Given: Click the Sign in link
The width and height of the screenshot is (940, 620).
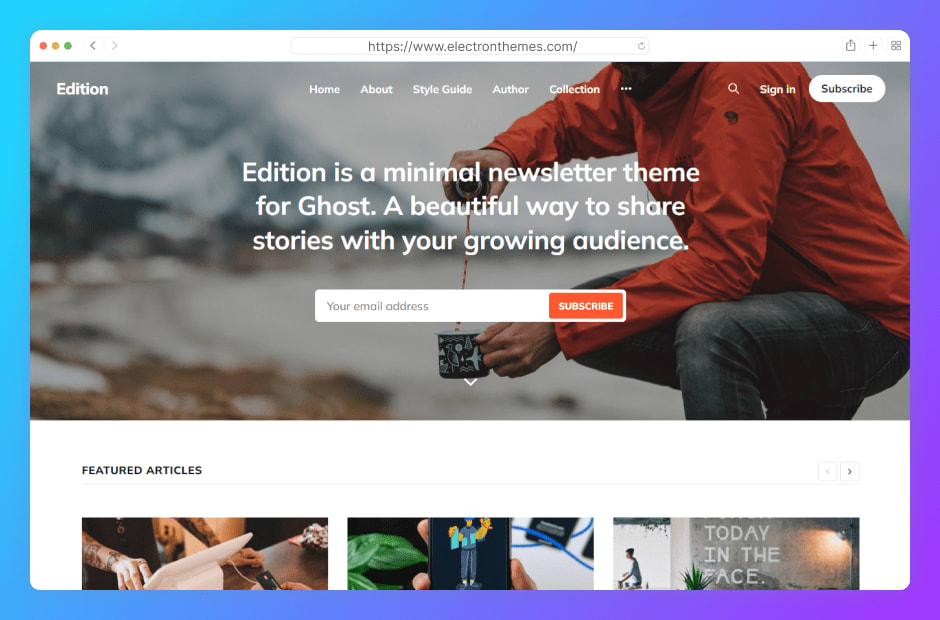Looking at the screenshot, I should pyautogui.click(x=777, y=89).
